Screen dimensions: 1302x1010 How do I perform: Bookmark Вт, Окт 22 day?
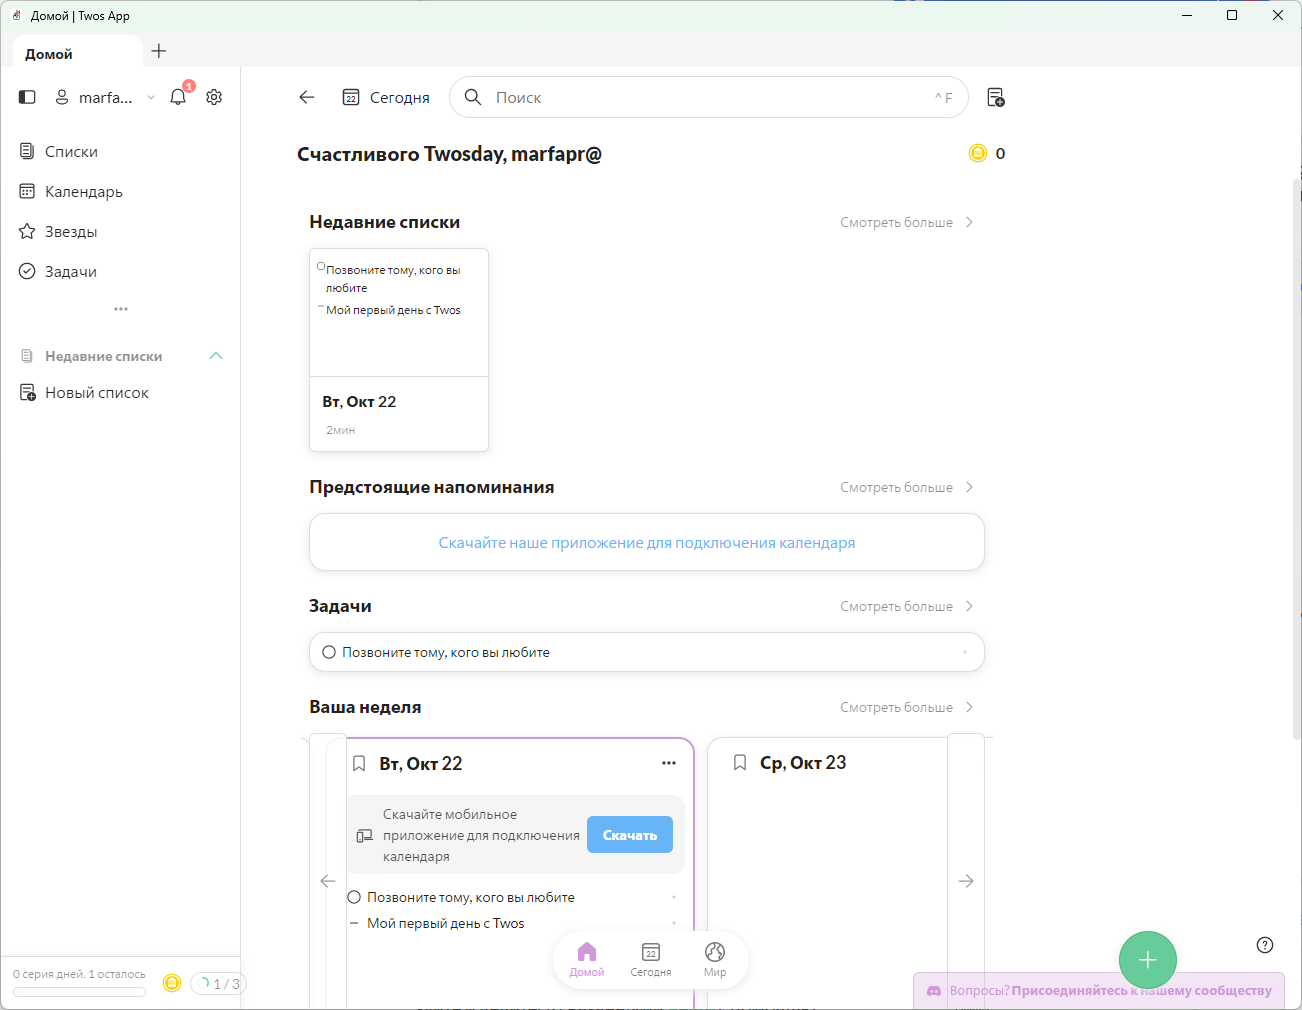pyautogui.click(x=359, y=764)
